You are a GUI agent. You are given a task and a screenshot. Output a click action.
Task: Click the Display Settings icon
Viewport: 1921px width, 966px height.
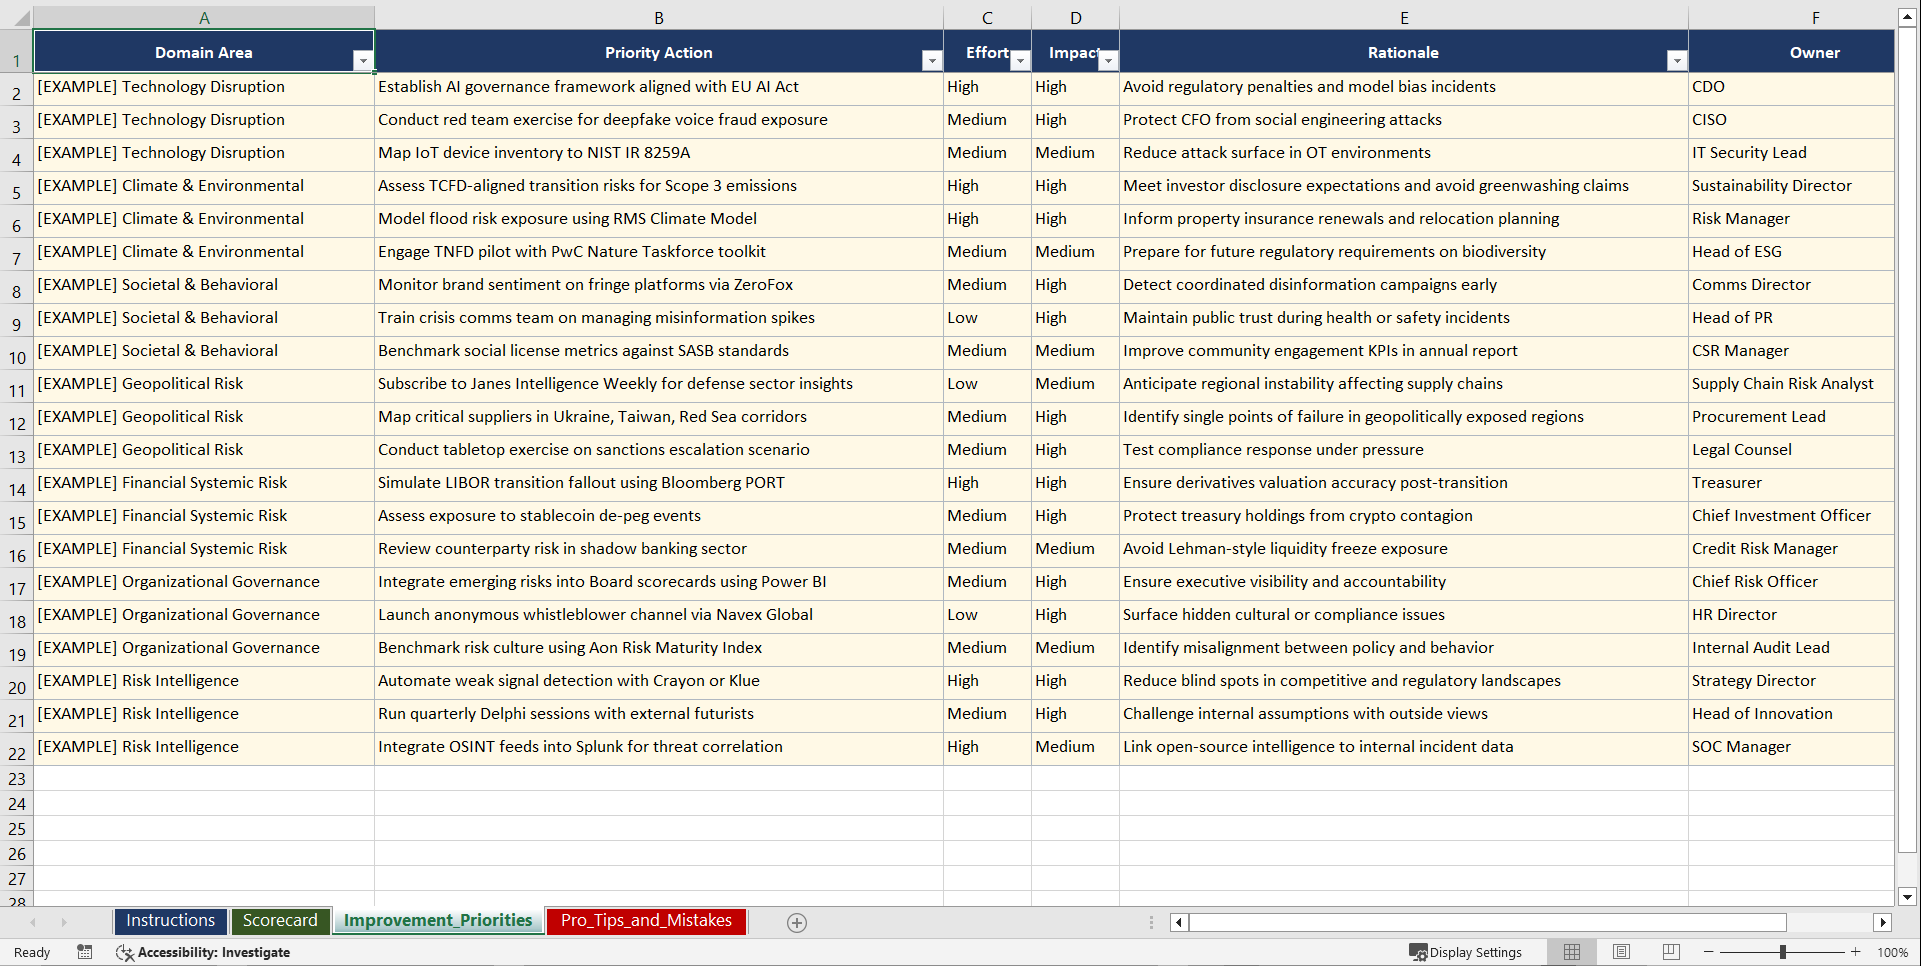(1418, 952)
